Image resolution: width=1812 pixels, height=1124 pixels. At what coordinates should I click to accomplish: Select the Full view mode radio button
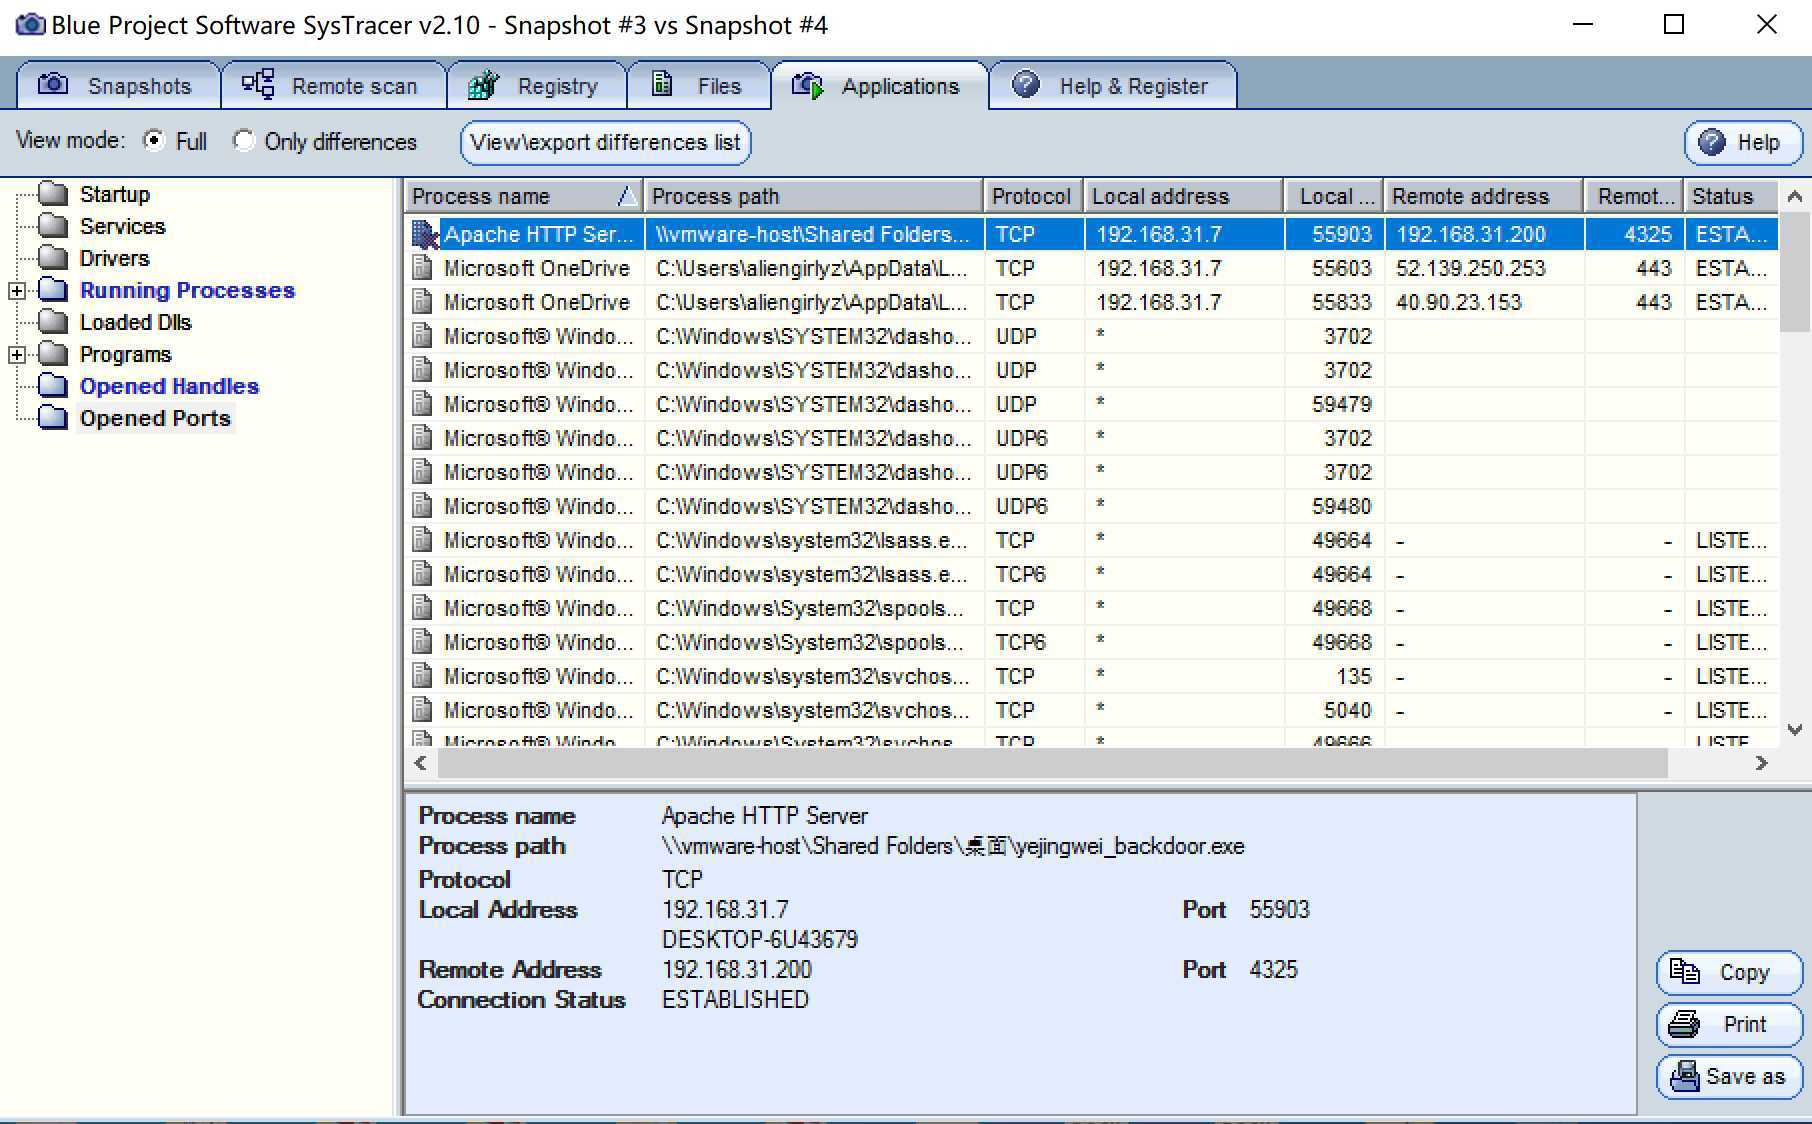153,141
